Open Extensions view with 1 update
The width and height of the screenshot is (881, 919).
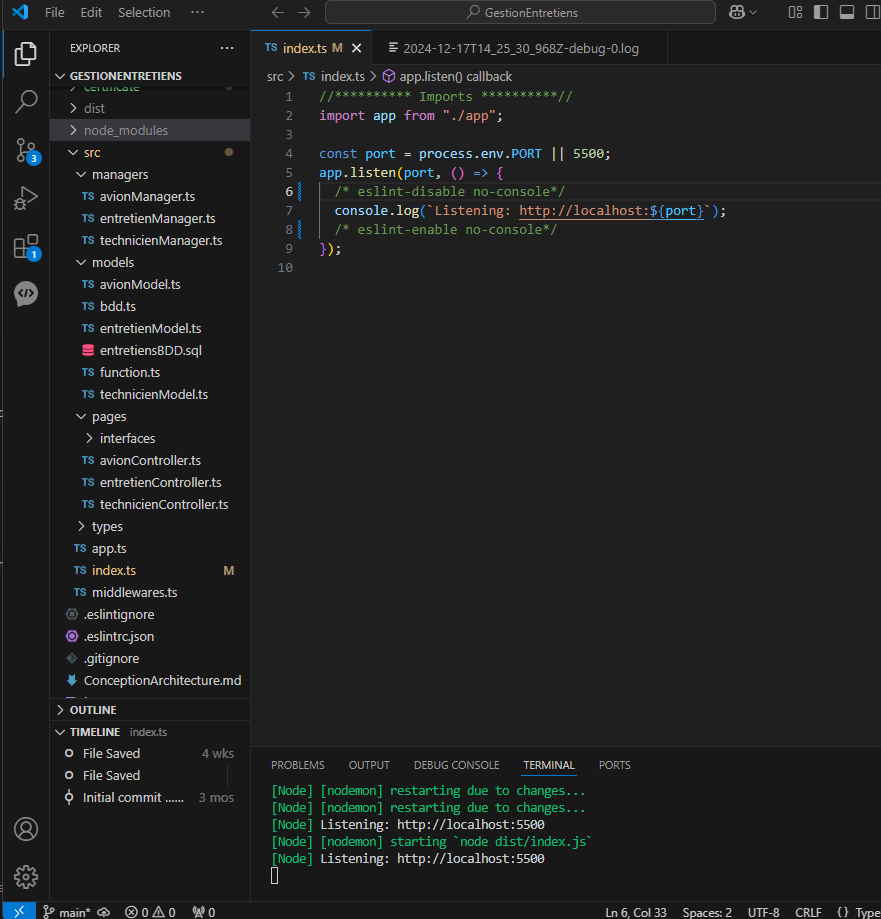26,247
